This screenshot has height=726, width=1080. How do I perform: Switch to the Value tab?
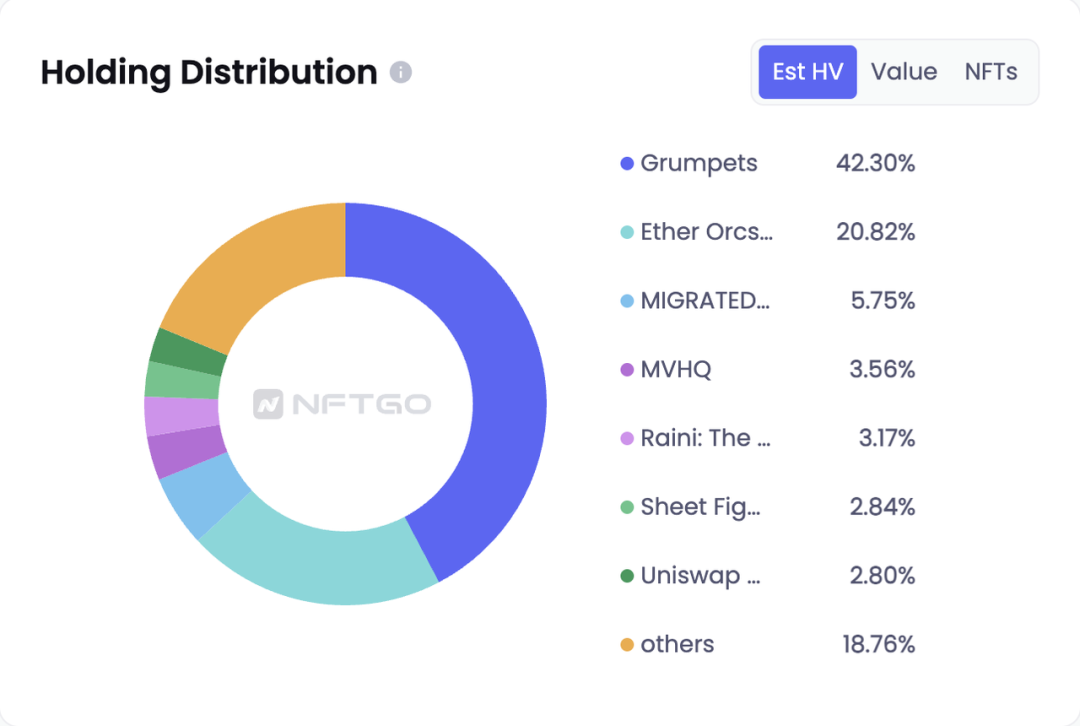point(904,72)
